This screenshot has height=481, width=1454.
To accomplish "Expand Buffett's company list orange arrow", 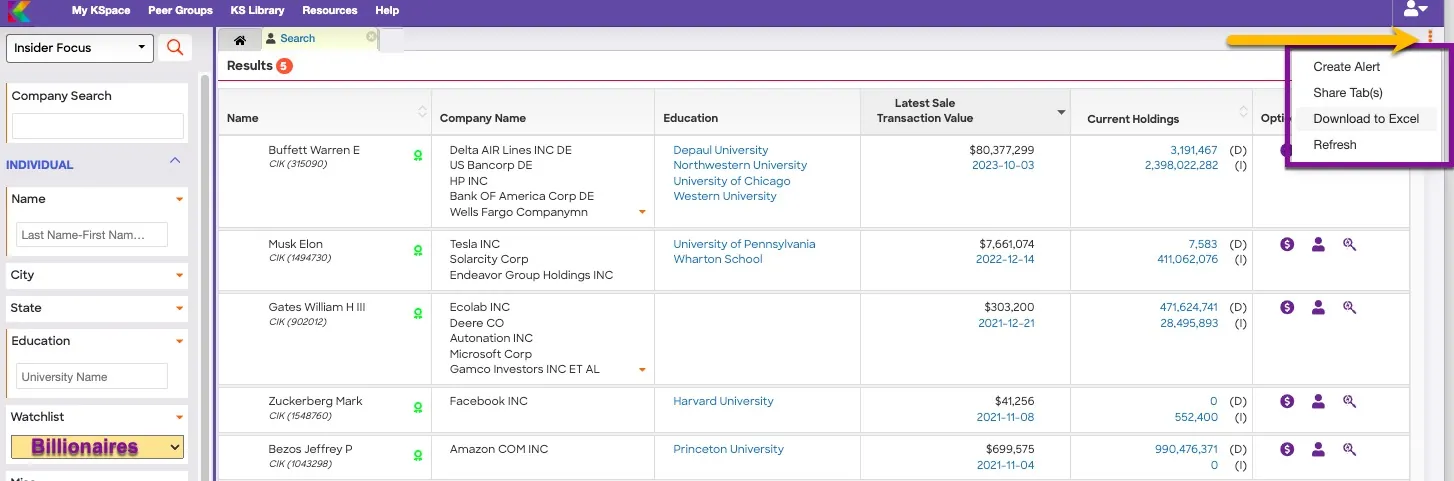I will pyautogui.click(x=642, y=212).
